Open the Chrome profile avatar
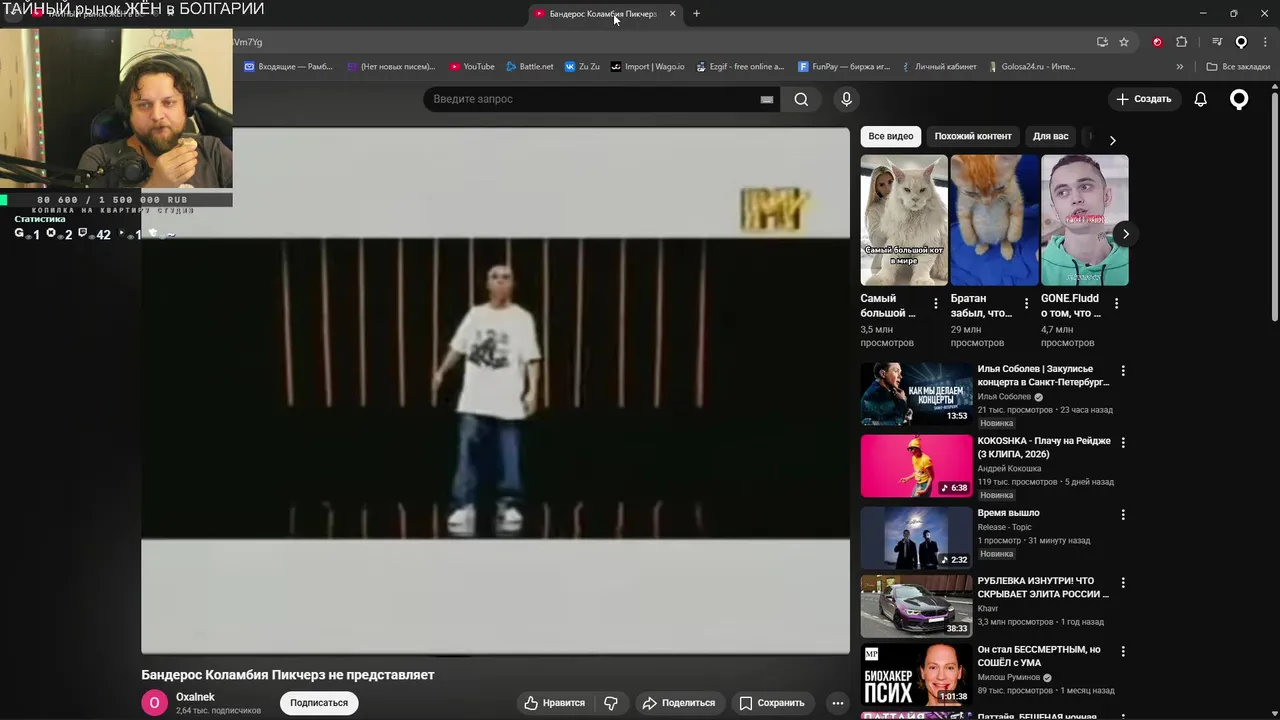 (x=1241, y=42)
